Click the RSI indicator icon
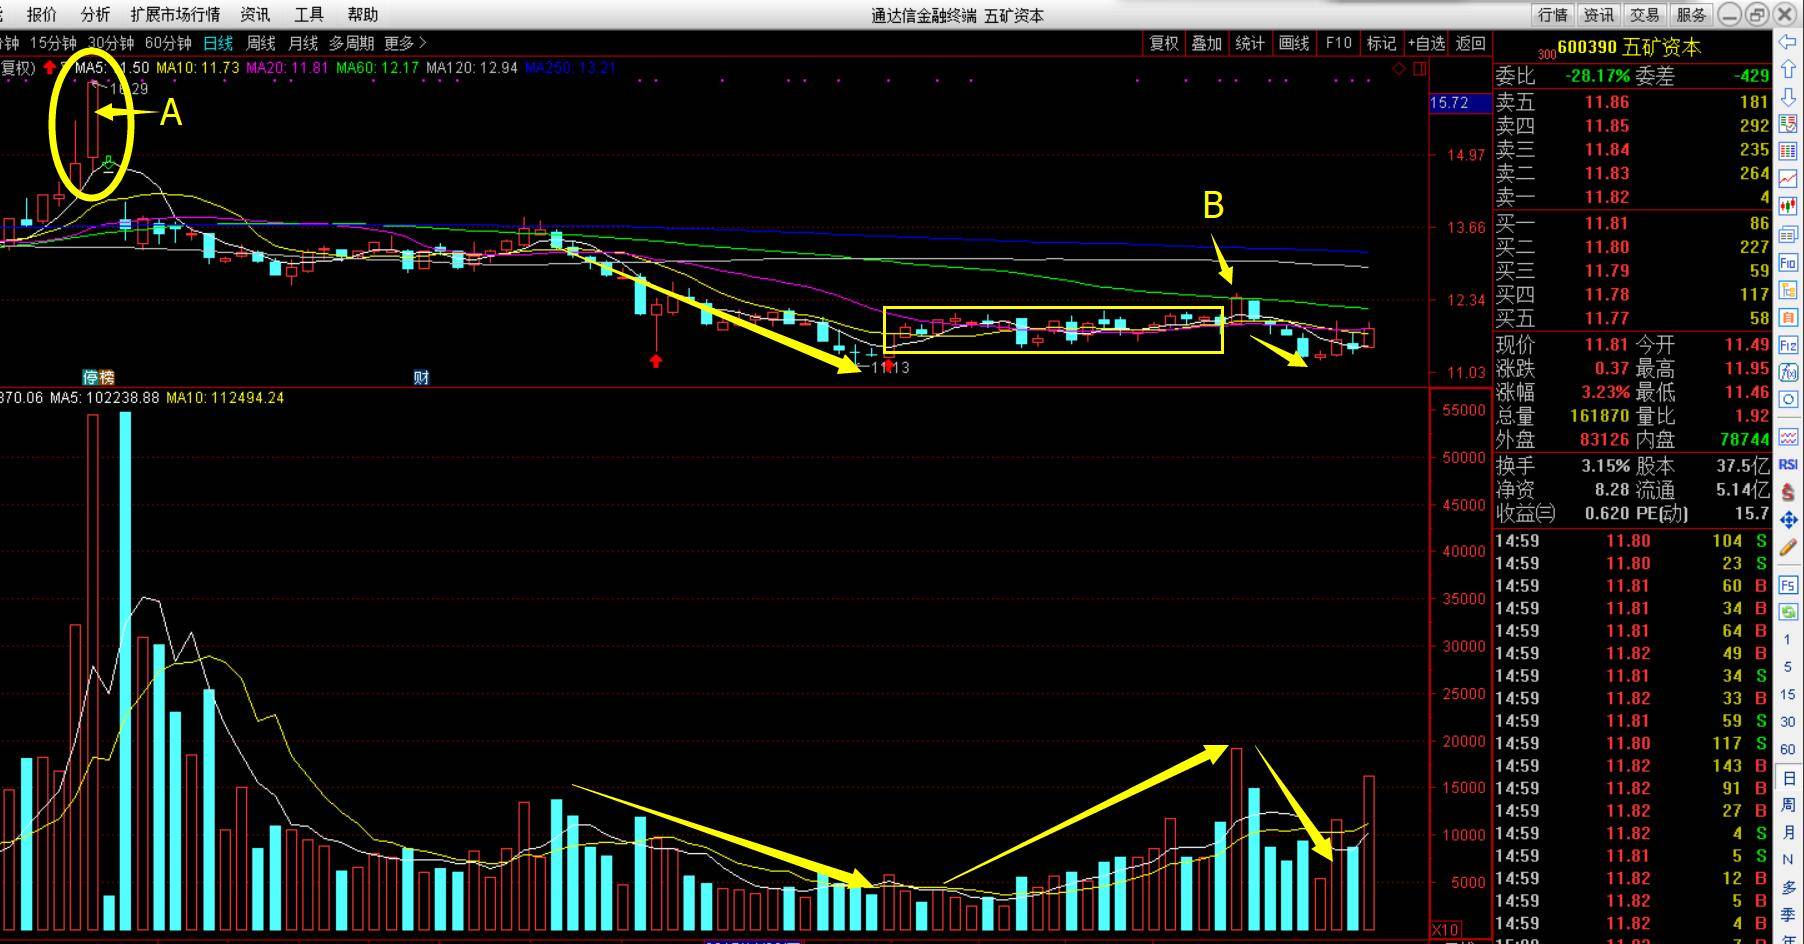Image resolution: width=1804 pixels, height=944 pixels. point(1787,464)
